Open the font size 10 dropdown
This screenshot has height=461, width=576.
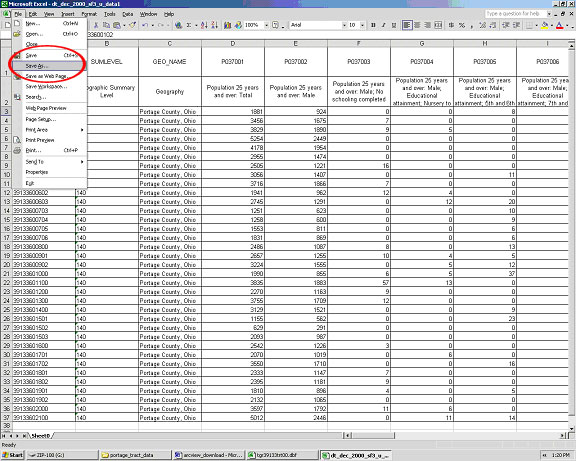click(362, 25)
